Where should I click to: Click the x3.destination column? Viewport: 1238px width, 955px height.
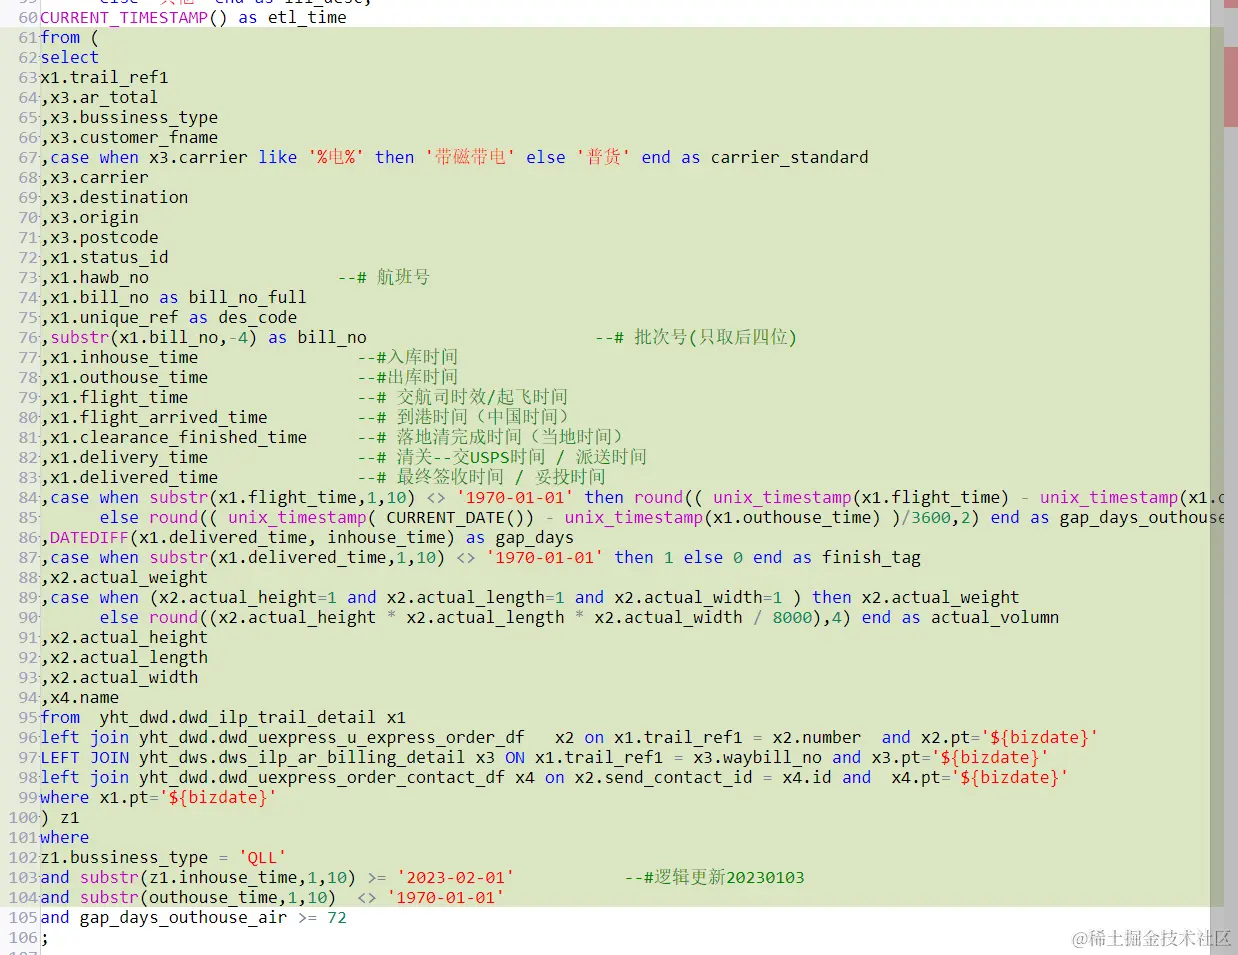point(119,197)
